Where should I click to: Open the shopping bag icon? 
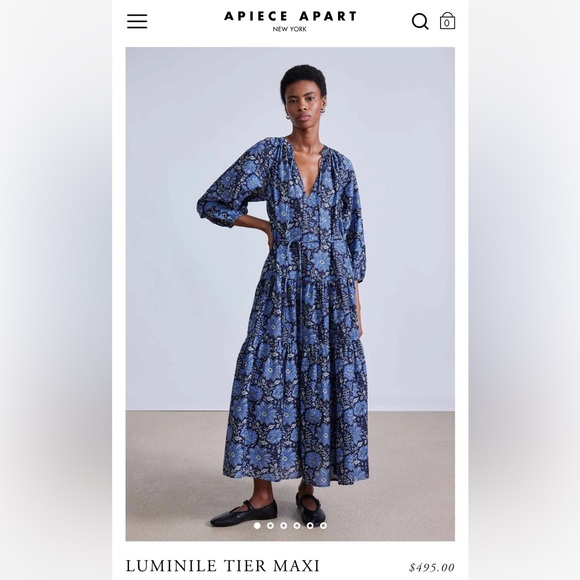(447, 21)
